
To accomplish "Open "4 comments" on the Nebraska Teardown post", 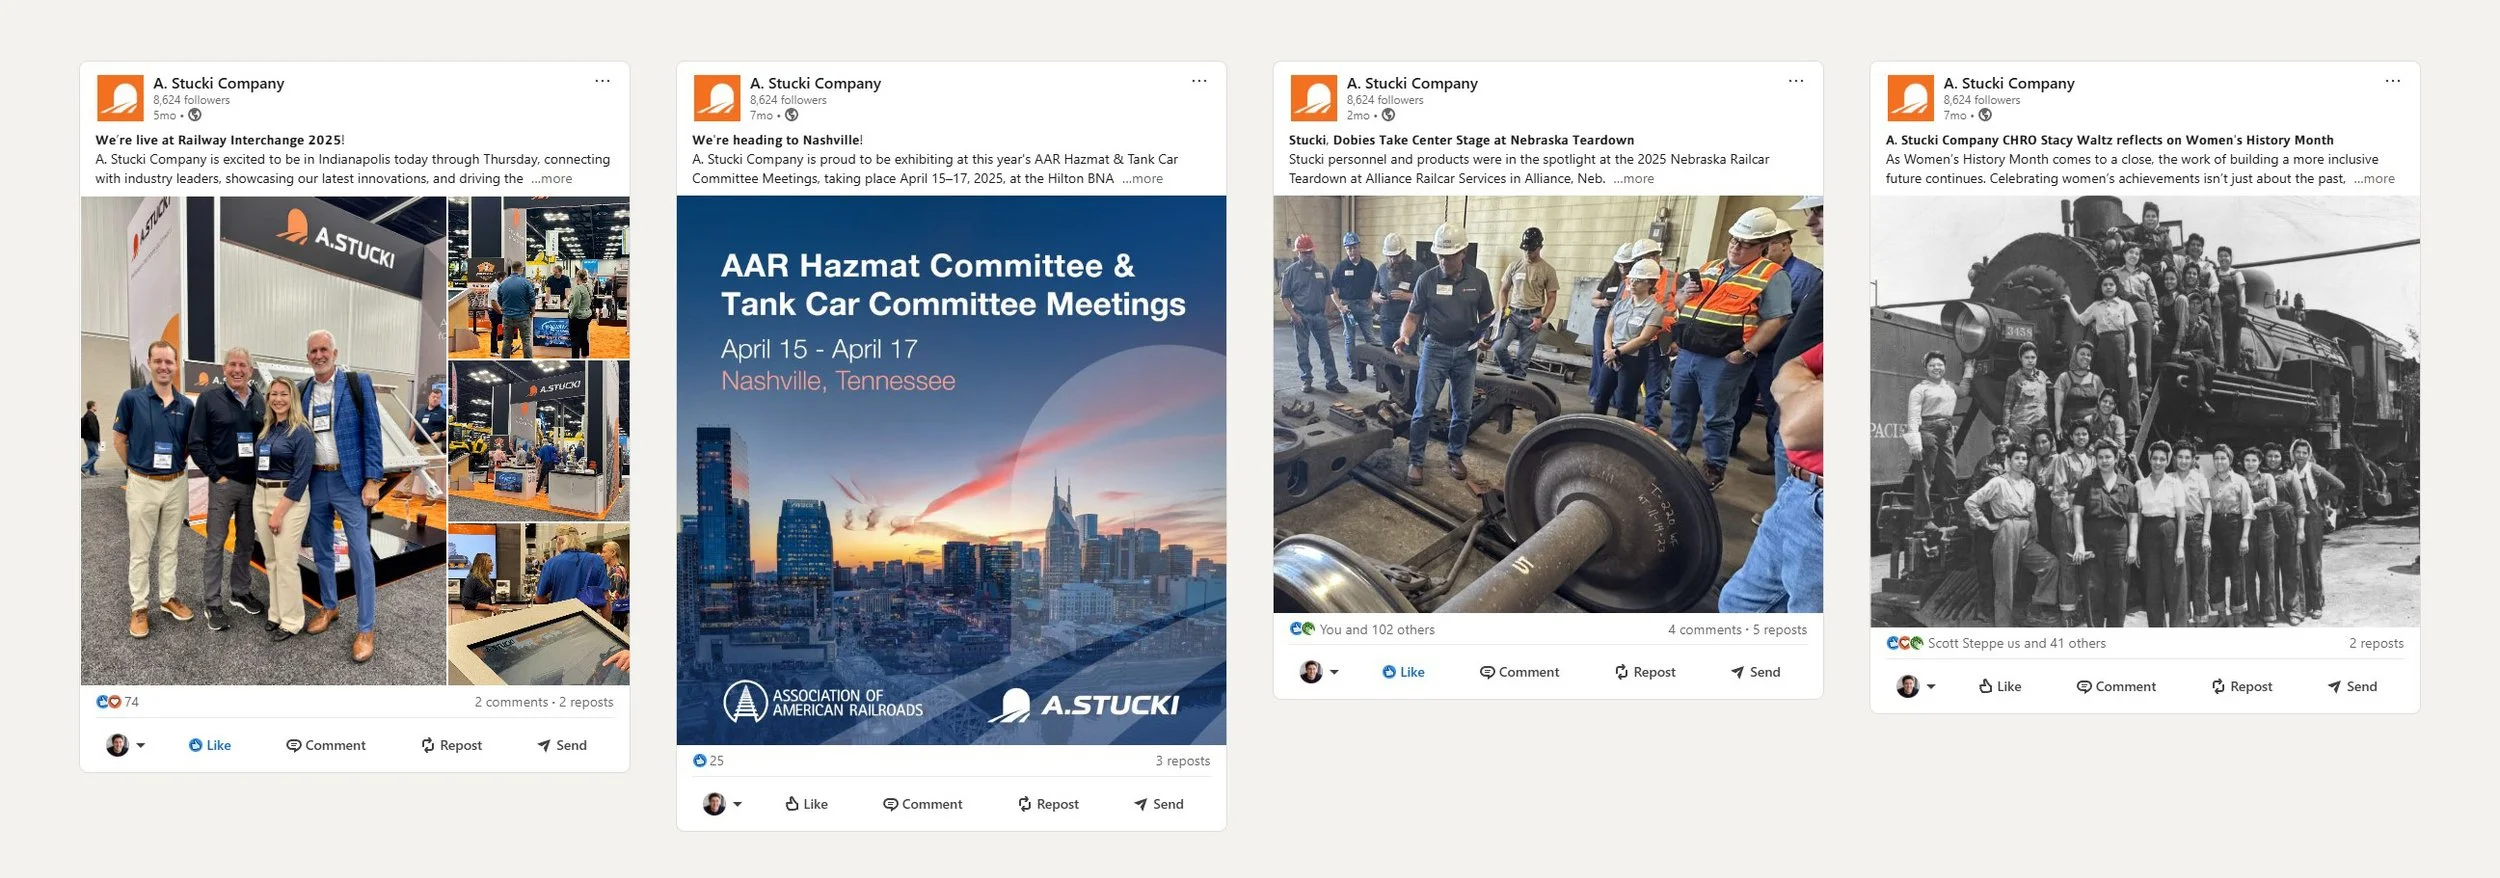I will (x=1704, y=630).
